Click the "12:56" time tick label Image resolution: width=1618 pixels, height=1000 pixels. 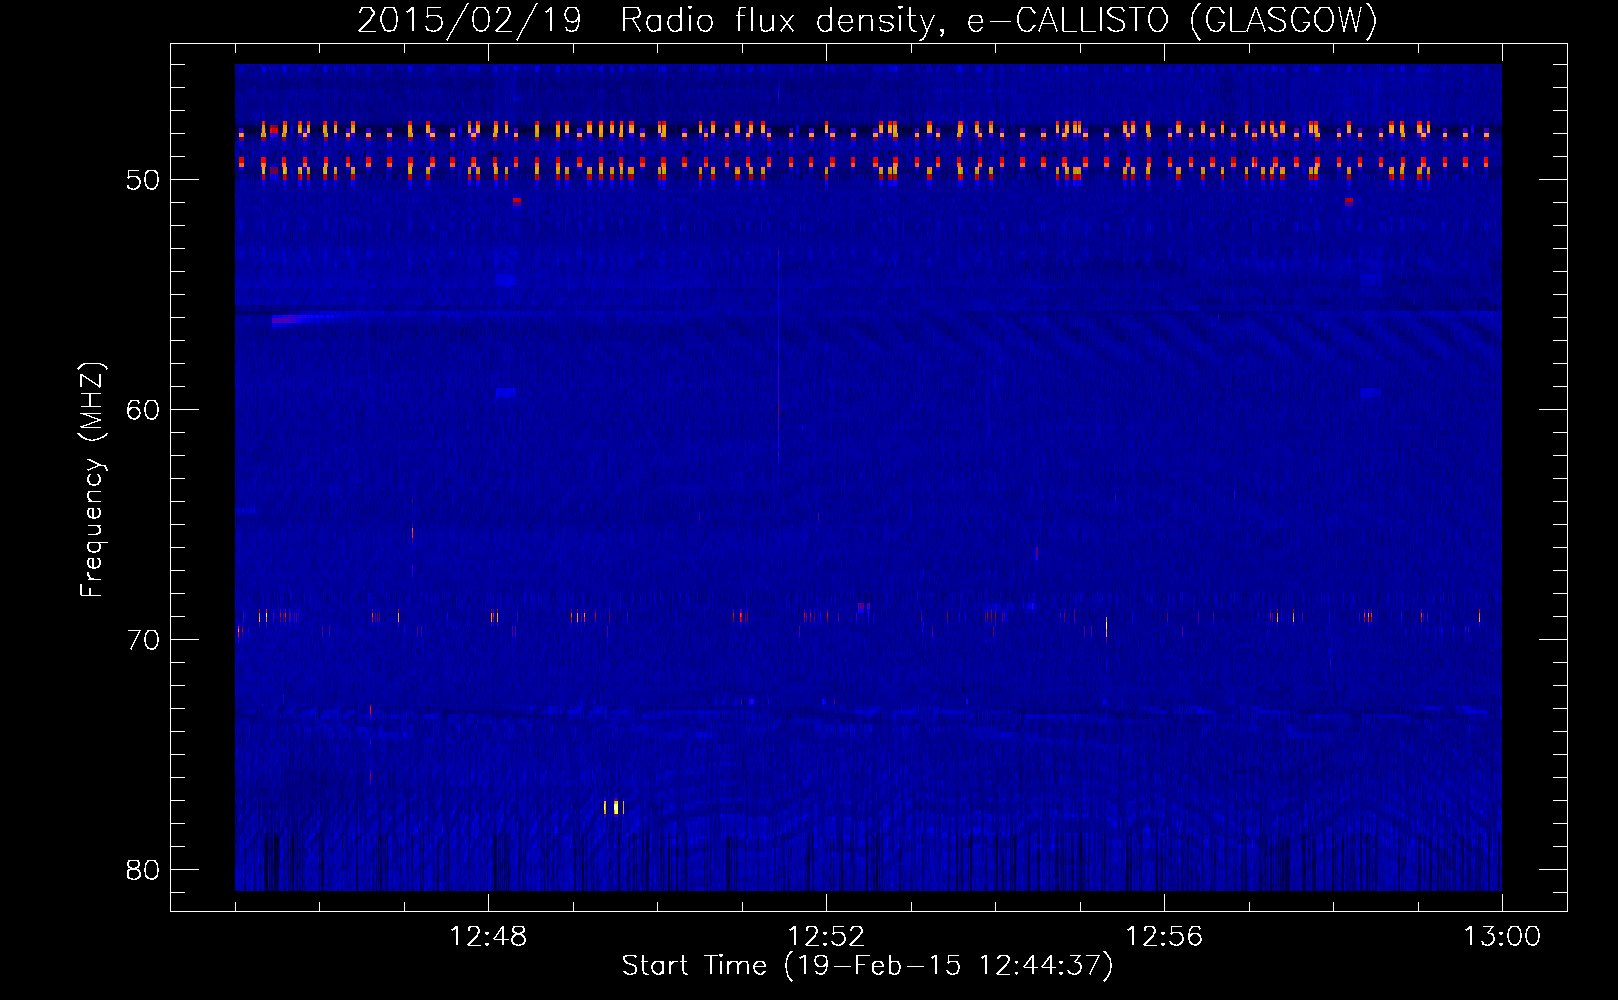1164,937
